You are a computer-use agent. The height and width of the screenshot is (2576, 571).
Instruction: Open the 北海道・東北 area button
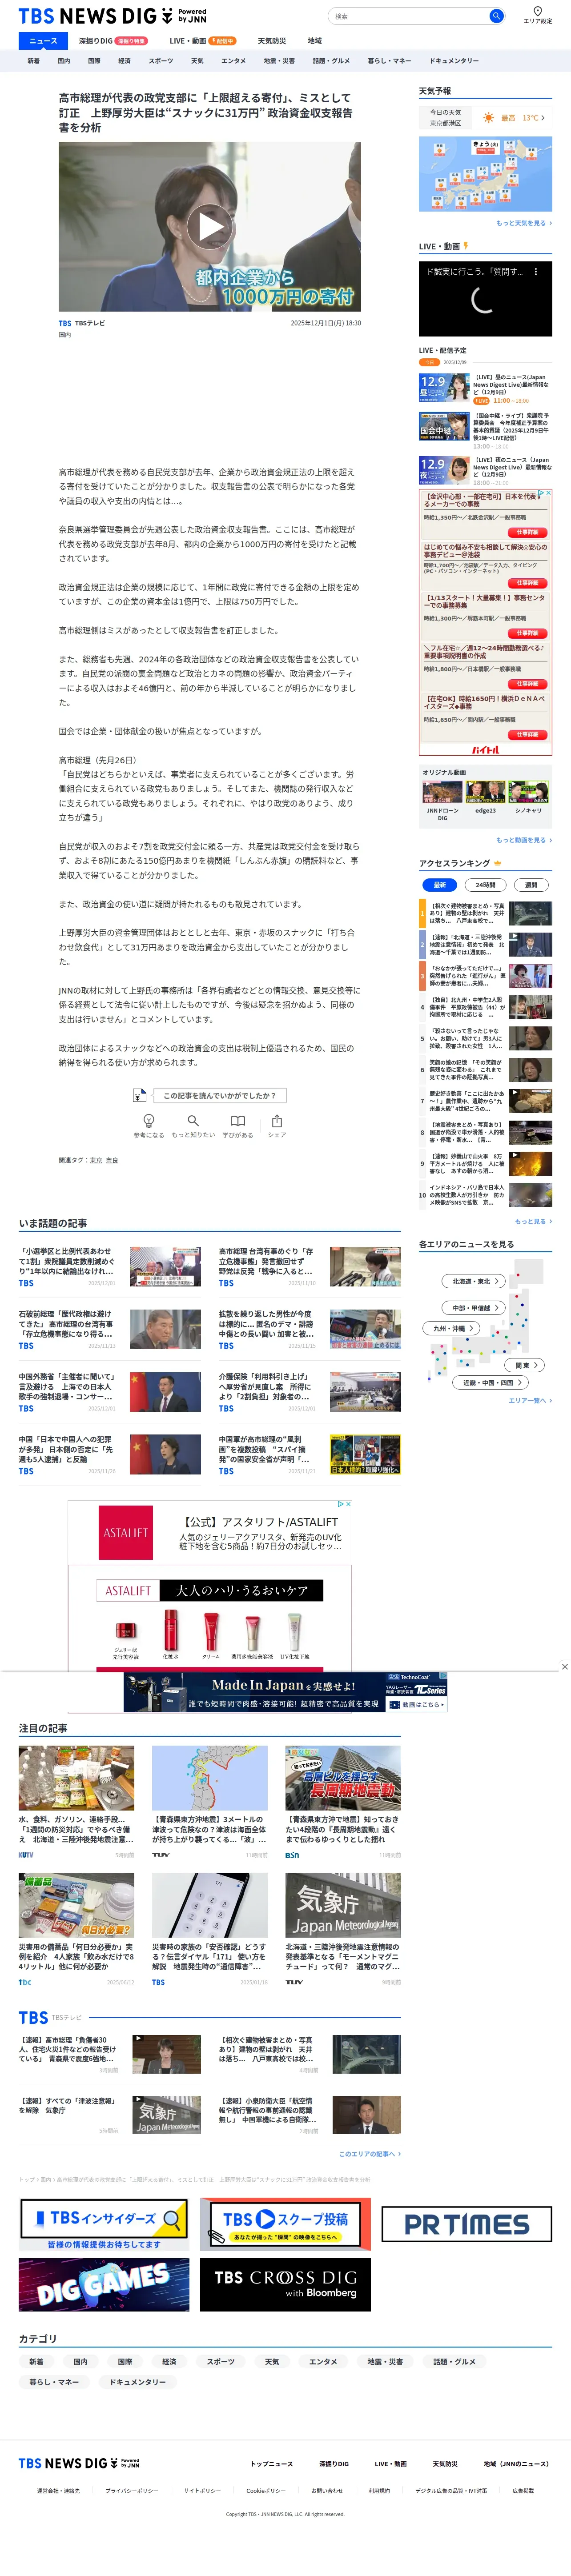pyautogui.click(x=474, y=1281)
